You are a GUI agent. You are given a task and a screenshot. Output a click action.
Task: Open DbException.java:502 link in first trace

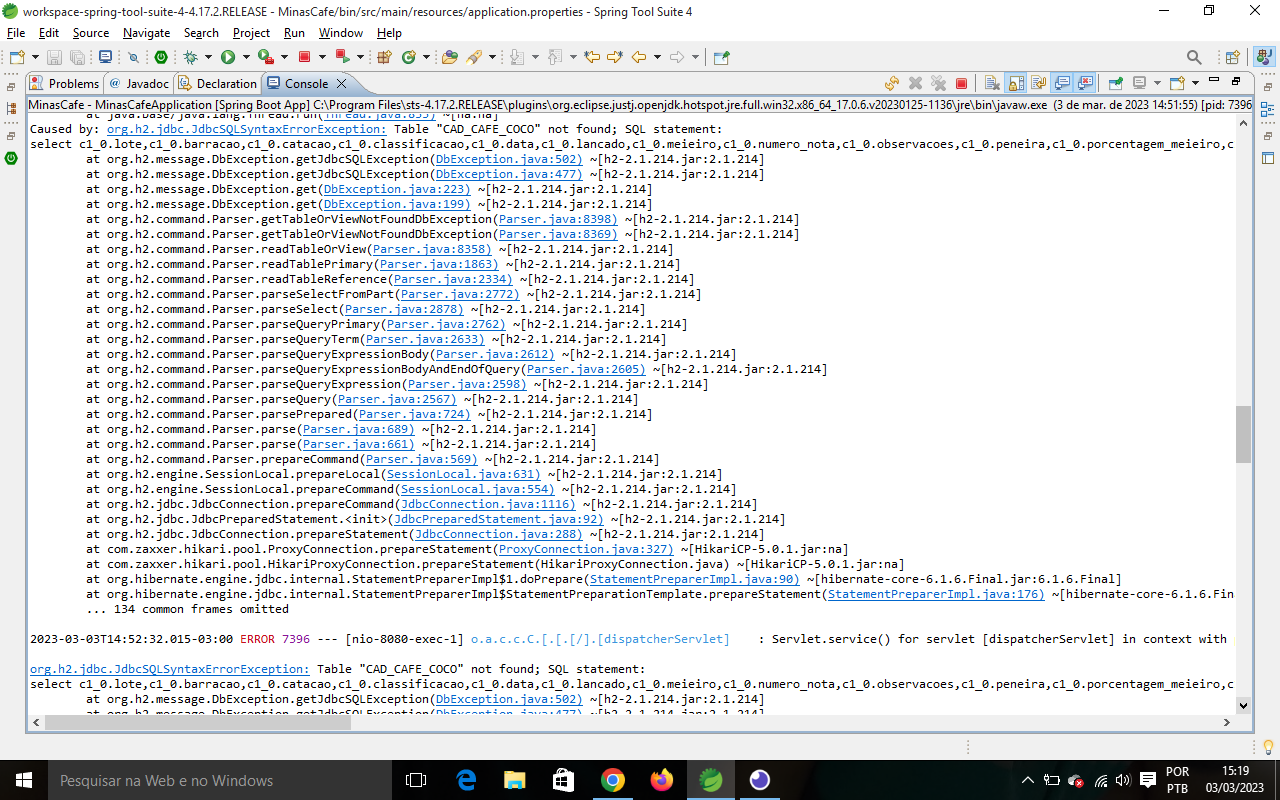click(508, 159)
